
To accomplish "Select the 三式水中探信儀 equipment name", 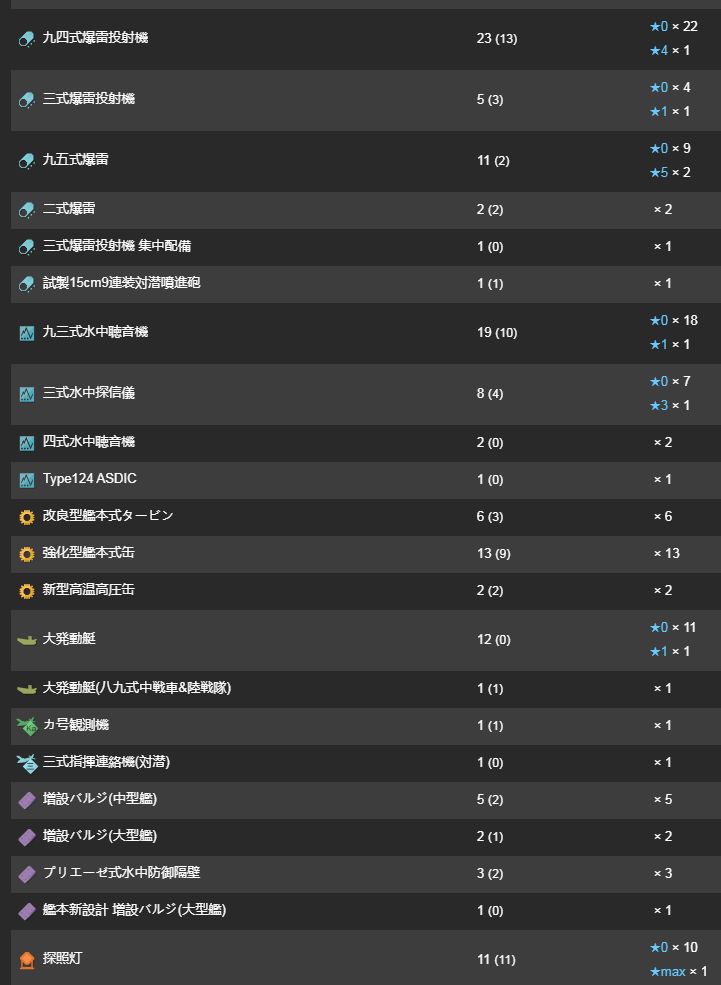I will [x=89, y=393].
